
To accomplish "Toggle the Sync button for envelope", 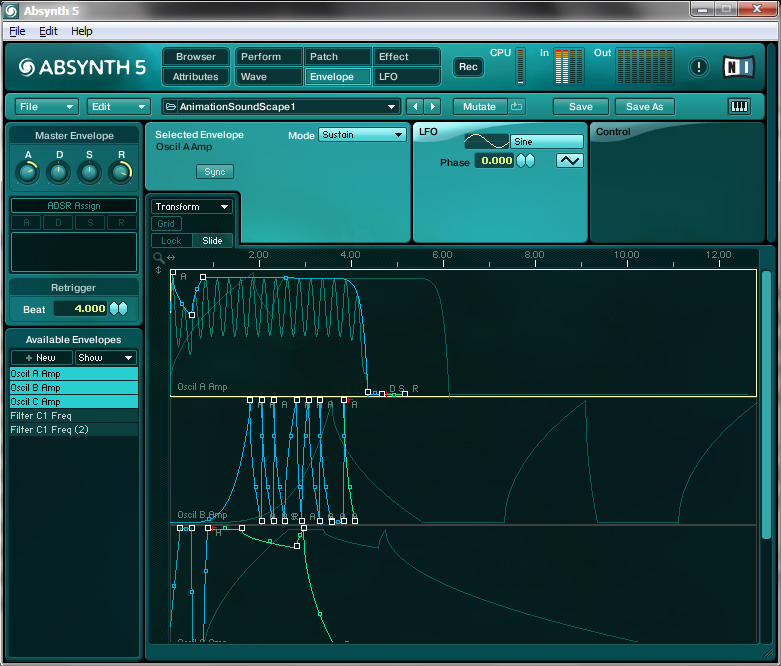I will click(214, 172).
